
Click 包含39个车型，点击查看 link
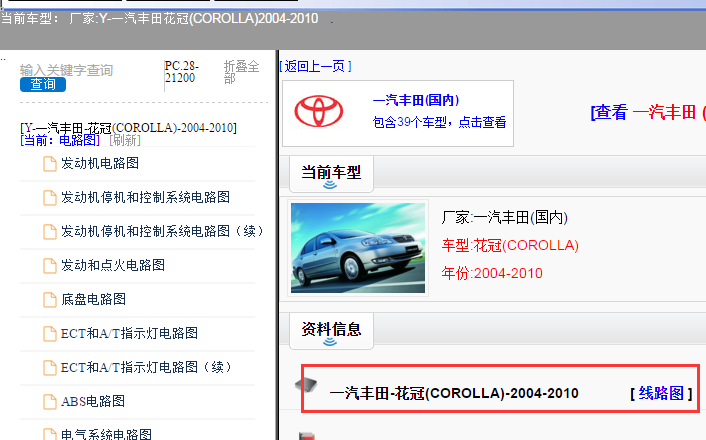click(439, 122)
